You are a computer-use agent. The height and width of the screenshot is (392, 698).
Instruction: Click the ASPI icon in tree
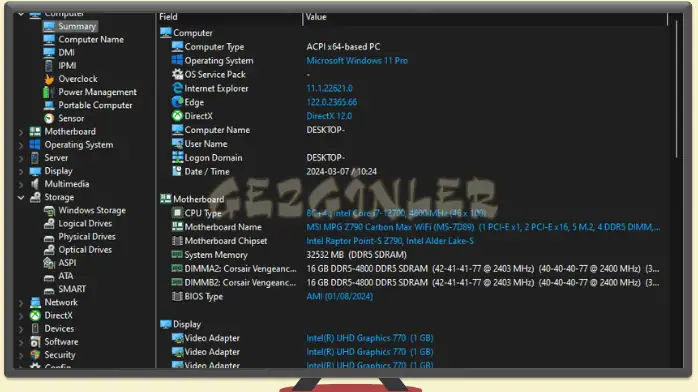click(x=49, y=263)
